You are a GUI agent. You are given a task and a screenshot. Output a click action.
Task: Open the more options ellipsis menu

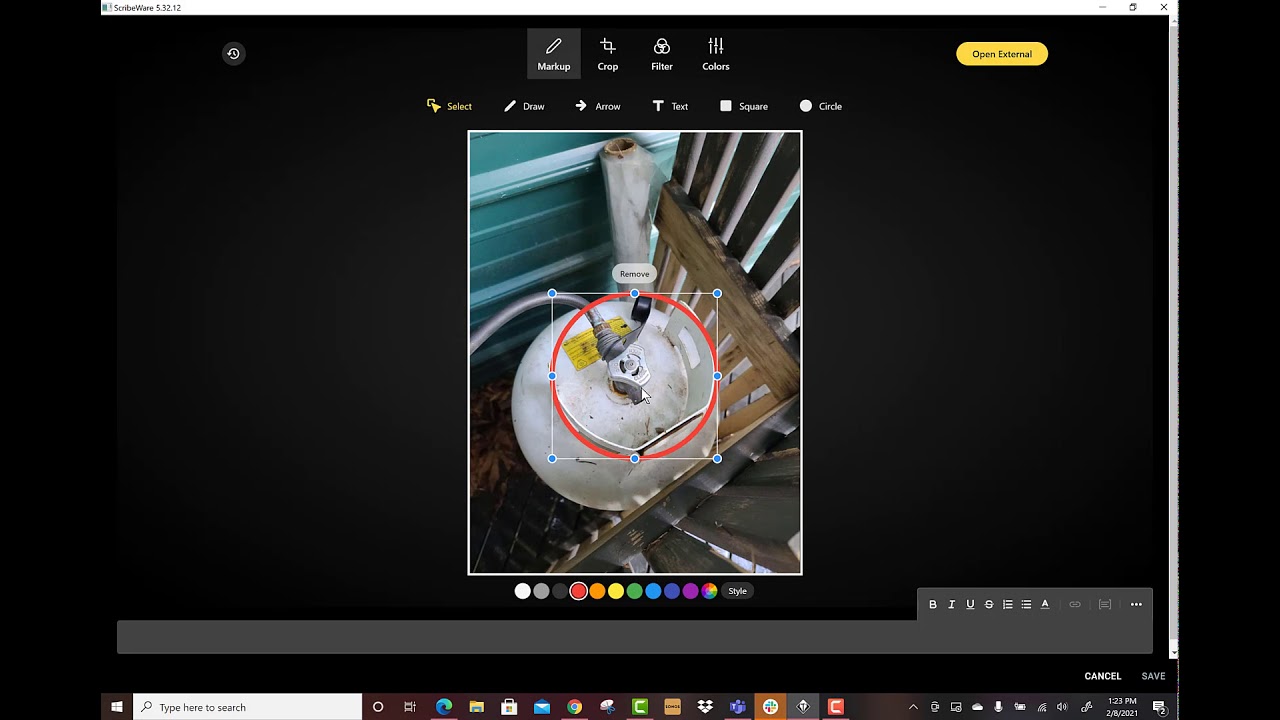1136,604
